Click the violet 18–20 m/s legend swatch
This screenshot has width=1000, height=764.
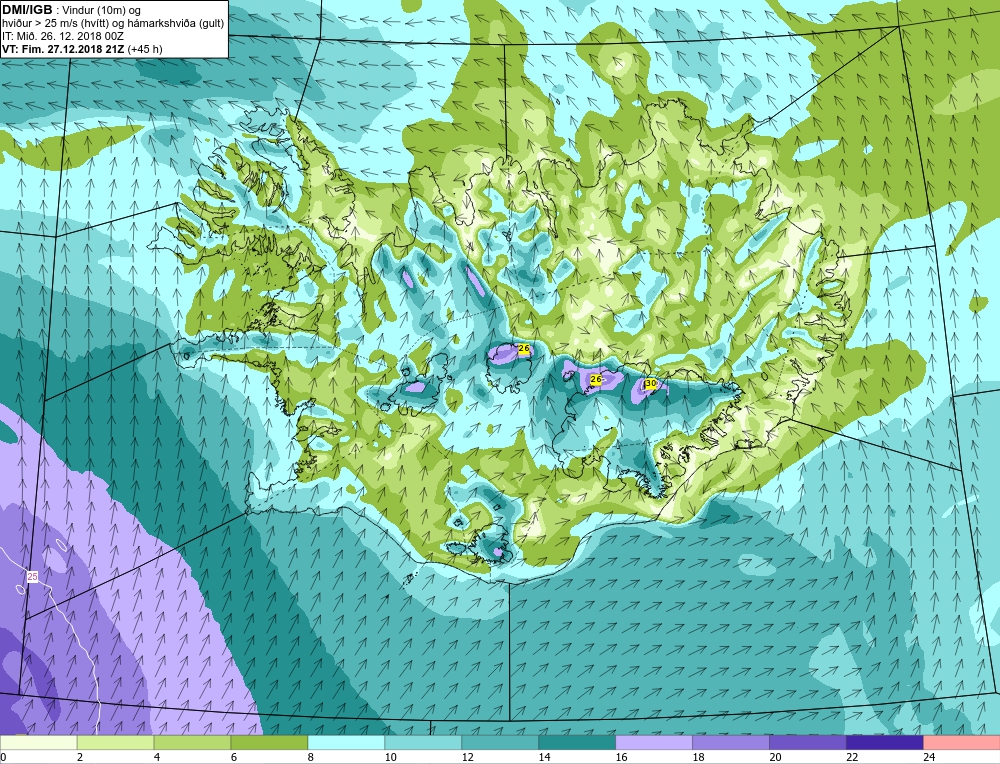coord(731,743)
